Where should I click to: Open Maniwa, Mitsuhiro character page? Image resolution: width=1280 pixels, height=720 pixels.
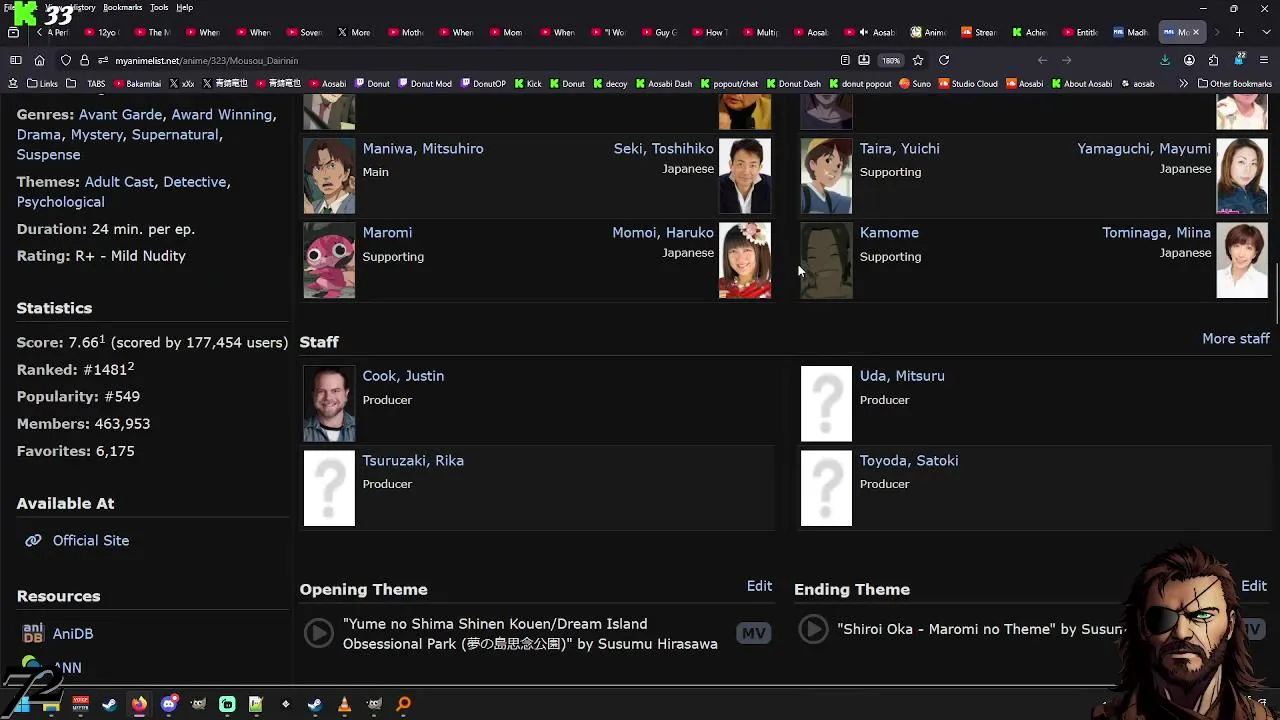[423, 148]
